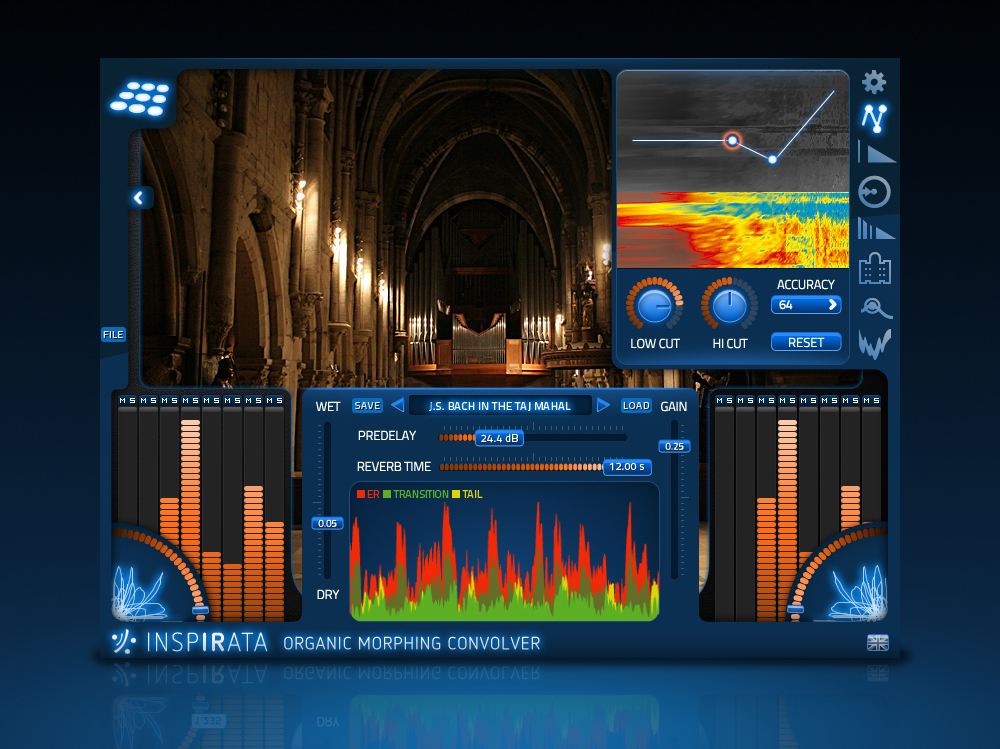Select the EQ curve editor icon
The width and height of the screenshot is (1000, 749).
874,118
